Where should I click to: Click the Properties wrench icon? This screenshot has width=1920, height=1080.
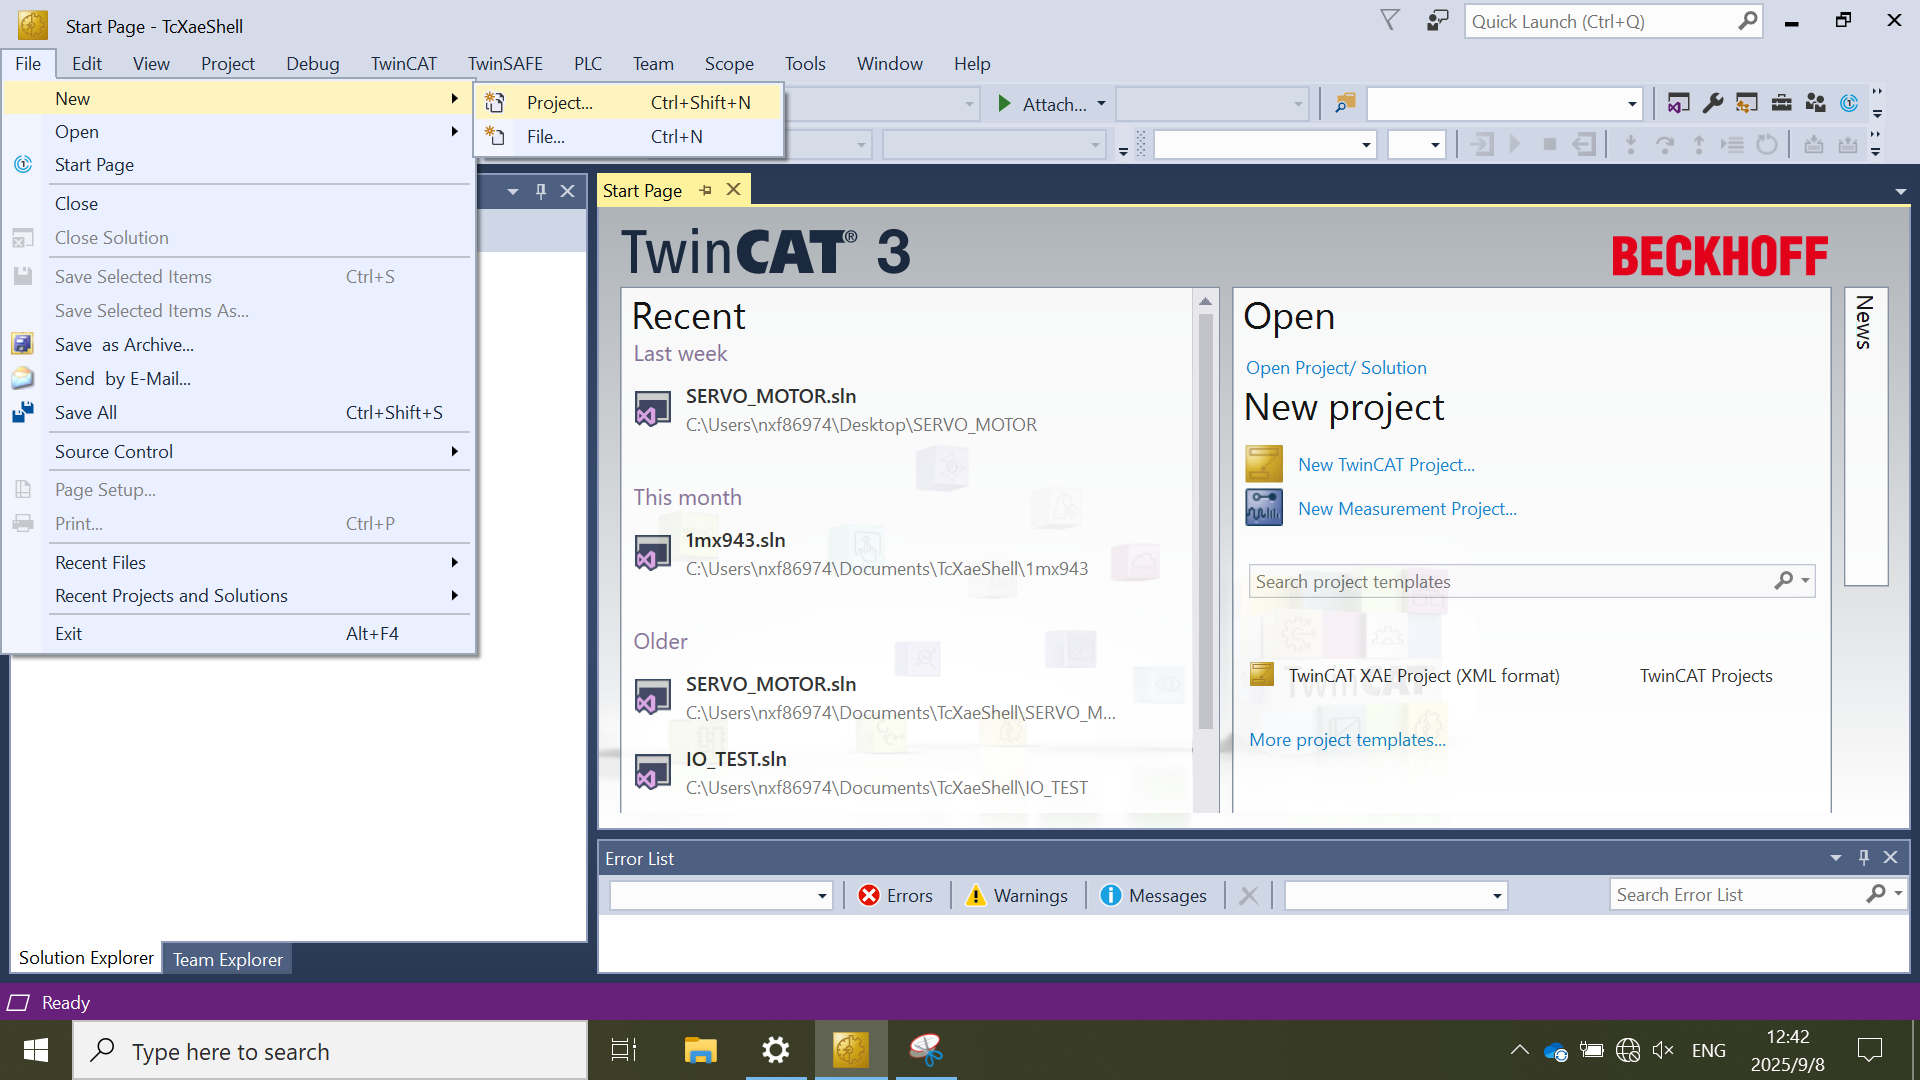tap(1712, 103)
